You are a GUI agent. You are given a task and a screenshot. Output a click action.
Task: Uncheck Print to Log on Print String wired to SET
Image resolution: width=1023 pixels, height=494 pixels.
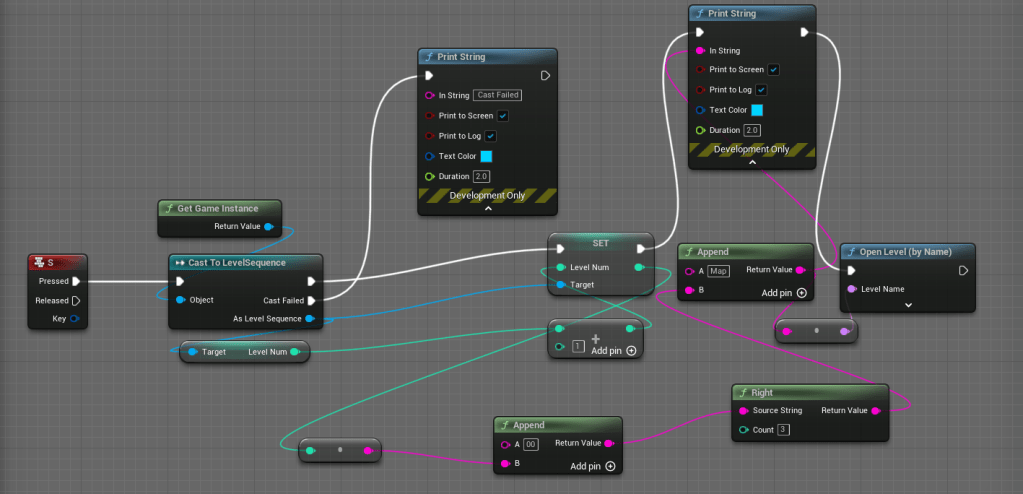click(761, 90)
